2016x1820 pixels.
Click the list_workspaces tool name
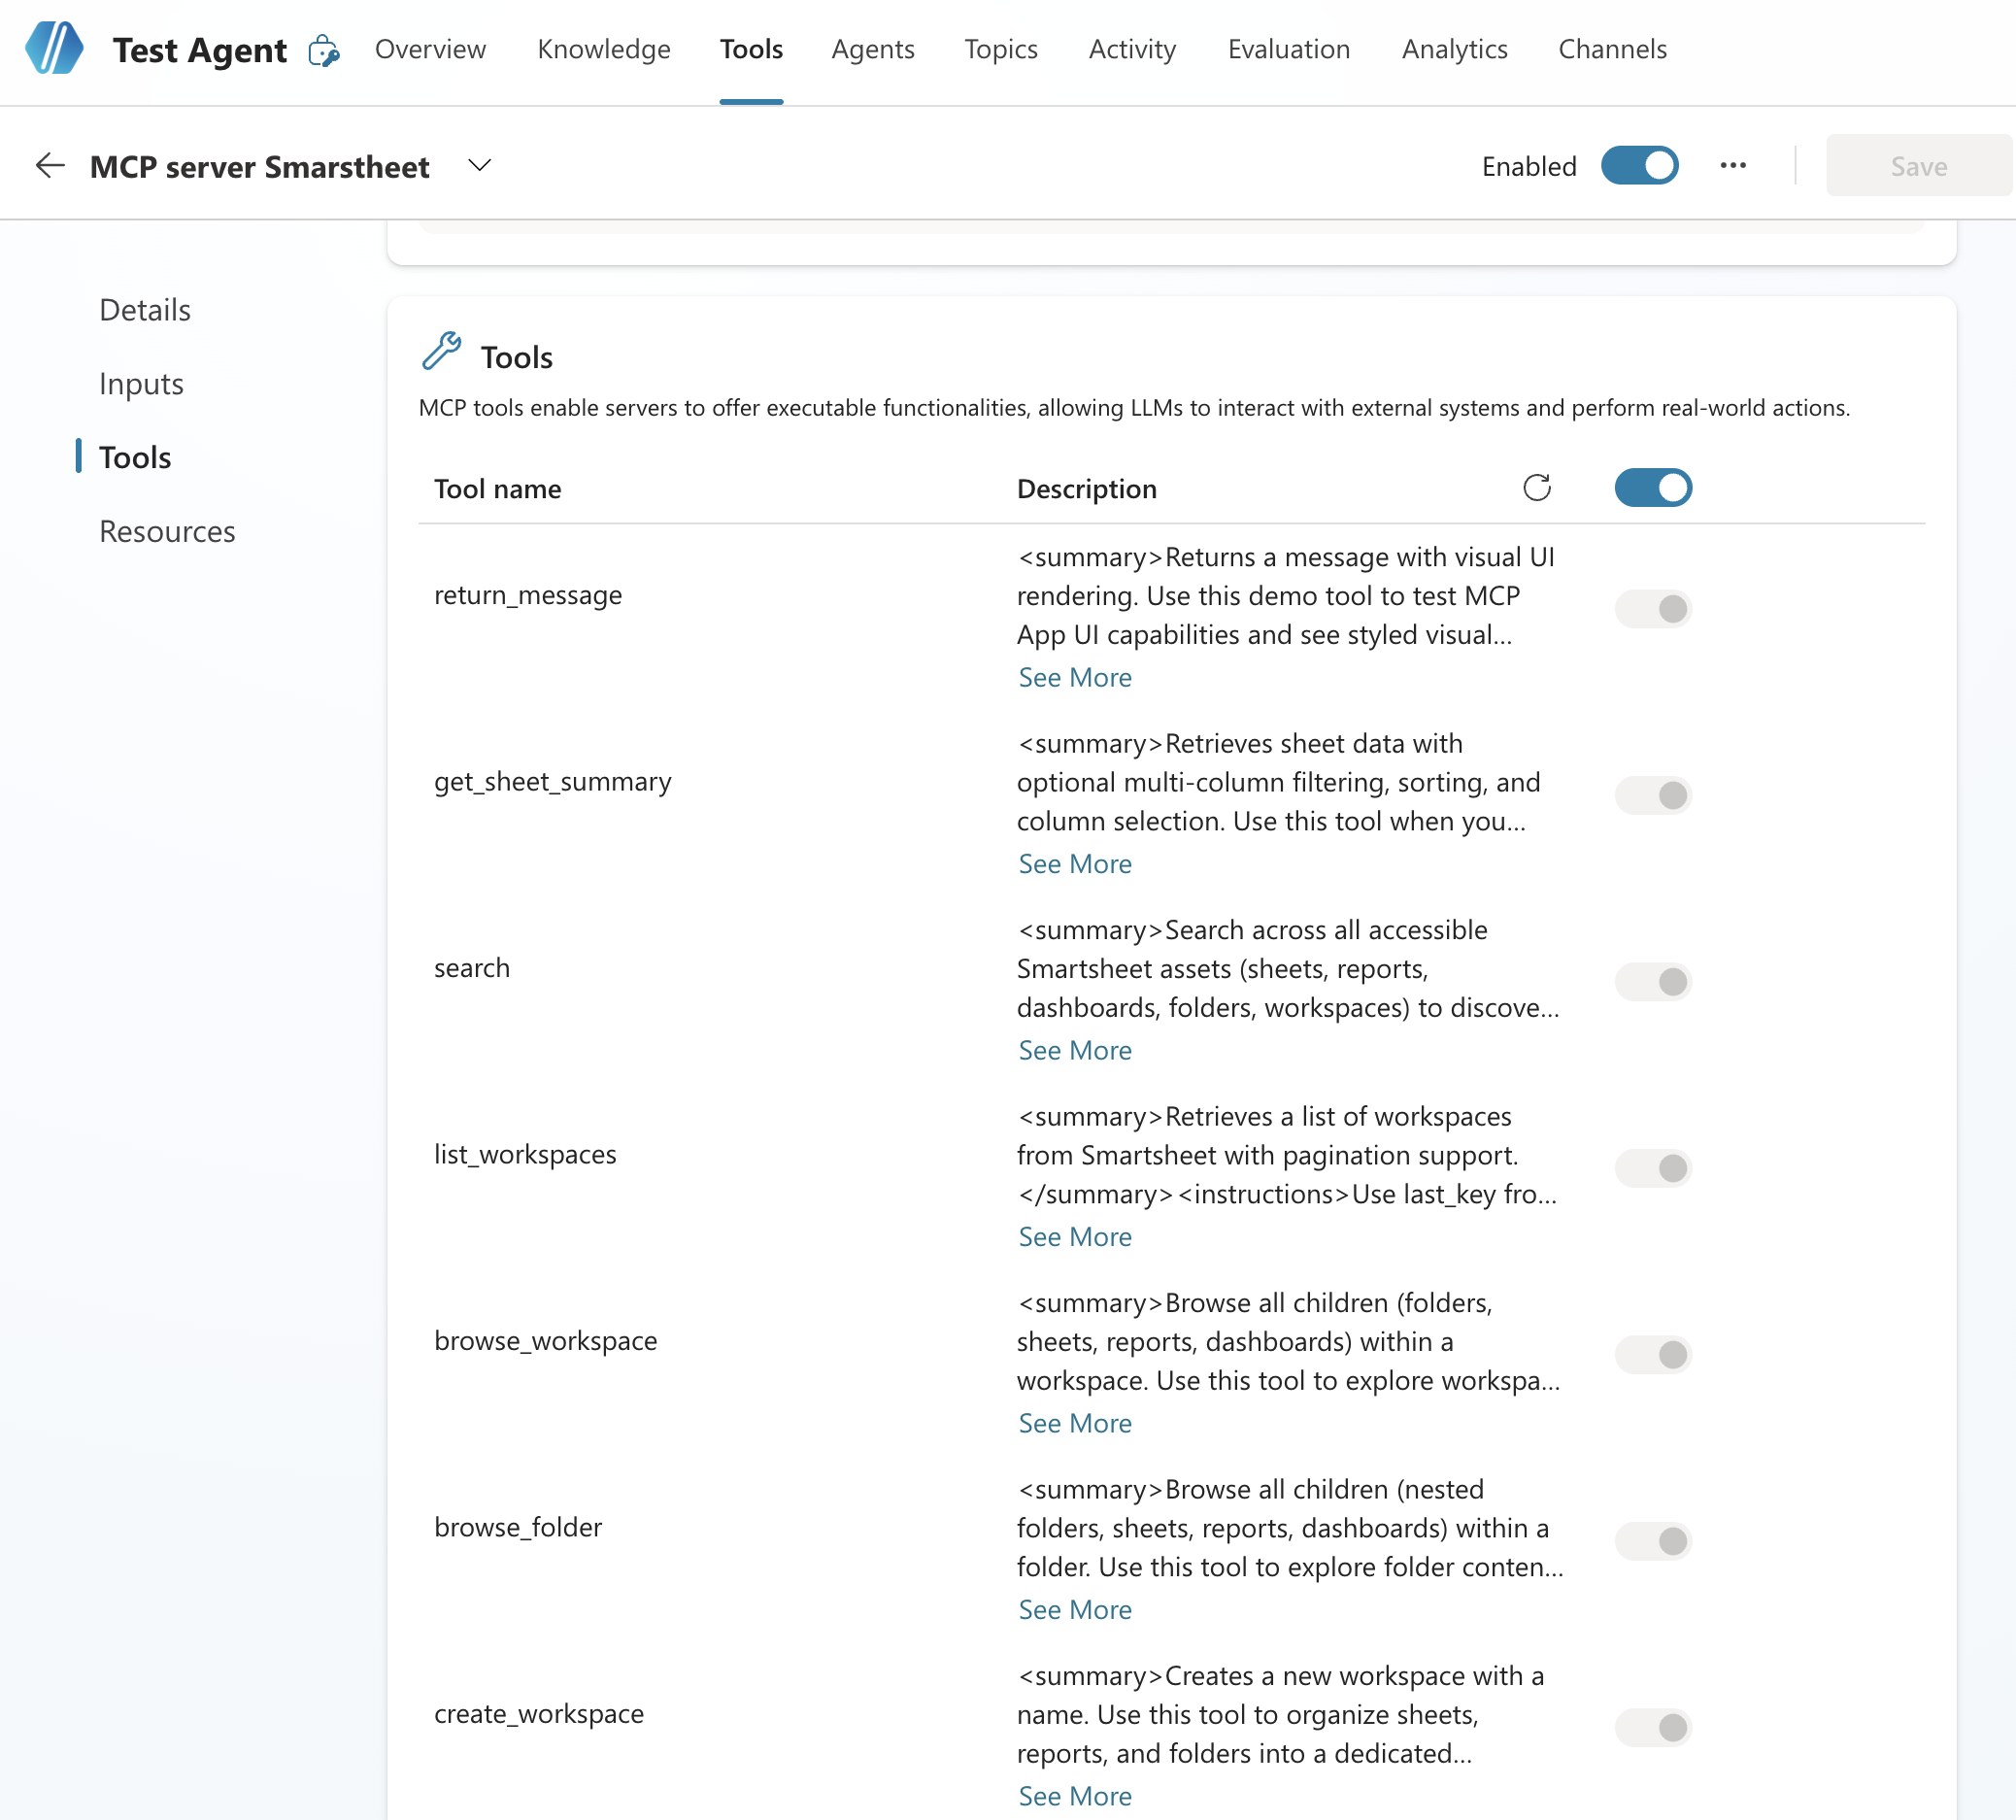[x=525, y=1155]
